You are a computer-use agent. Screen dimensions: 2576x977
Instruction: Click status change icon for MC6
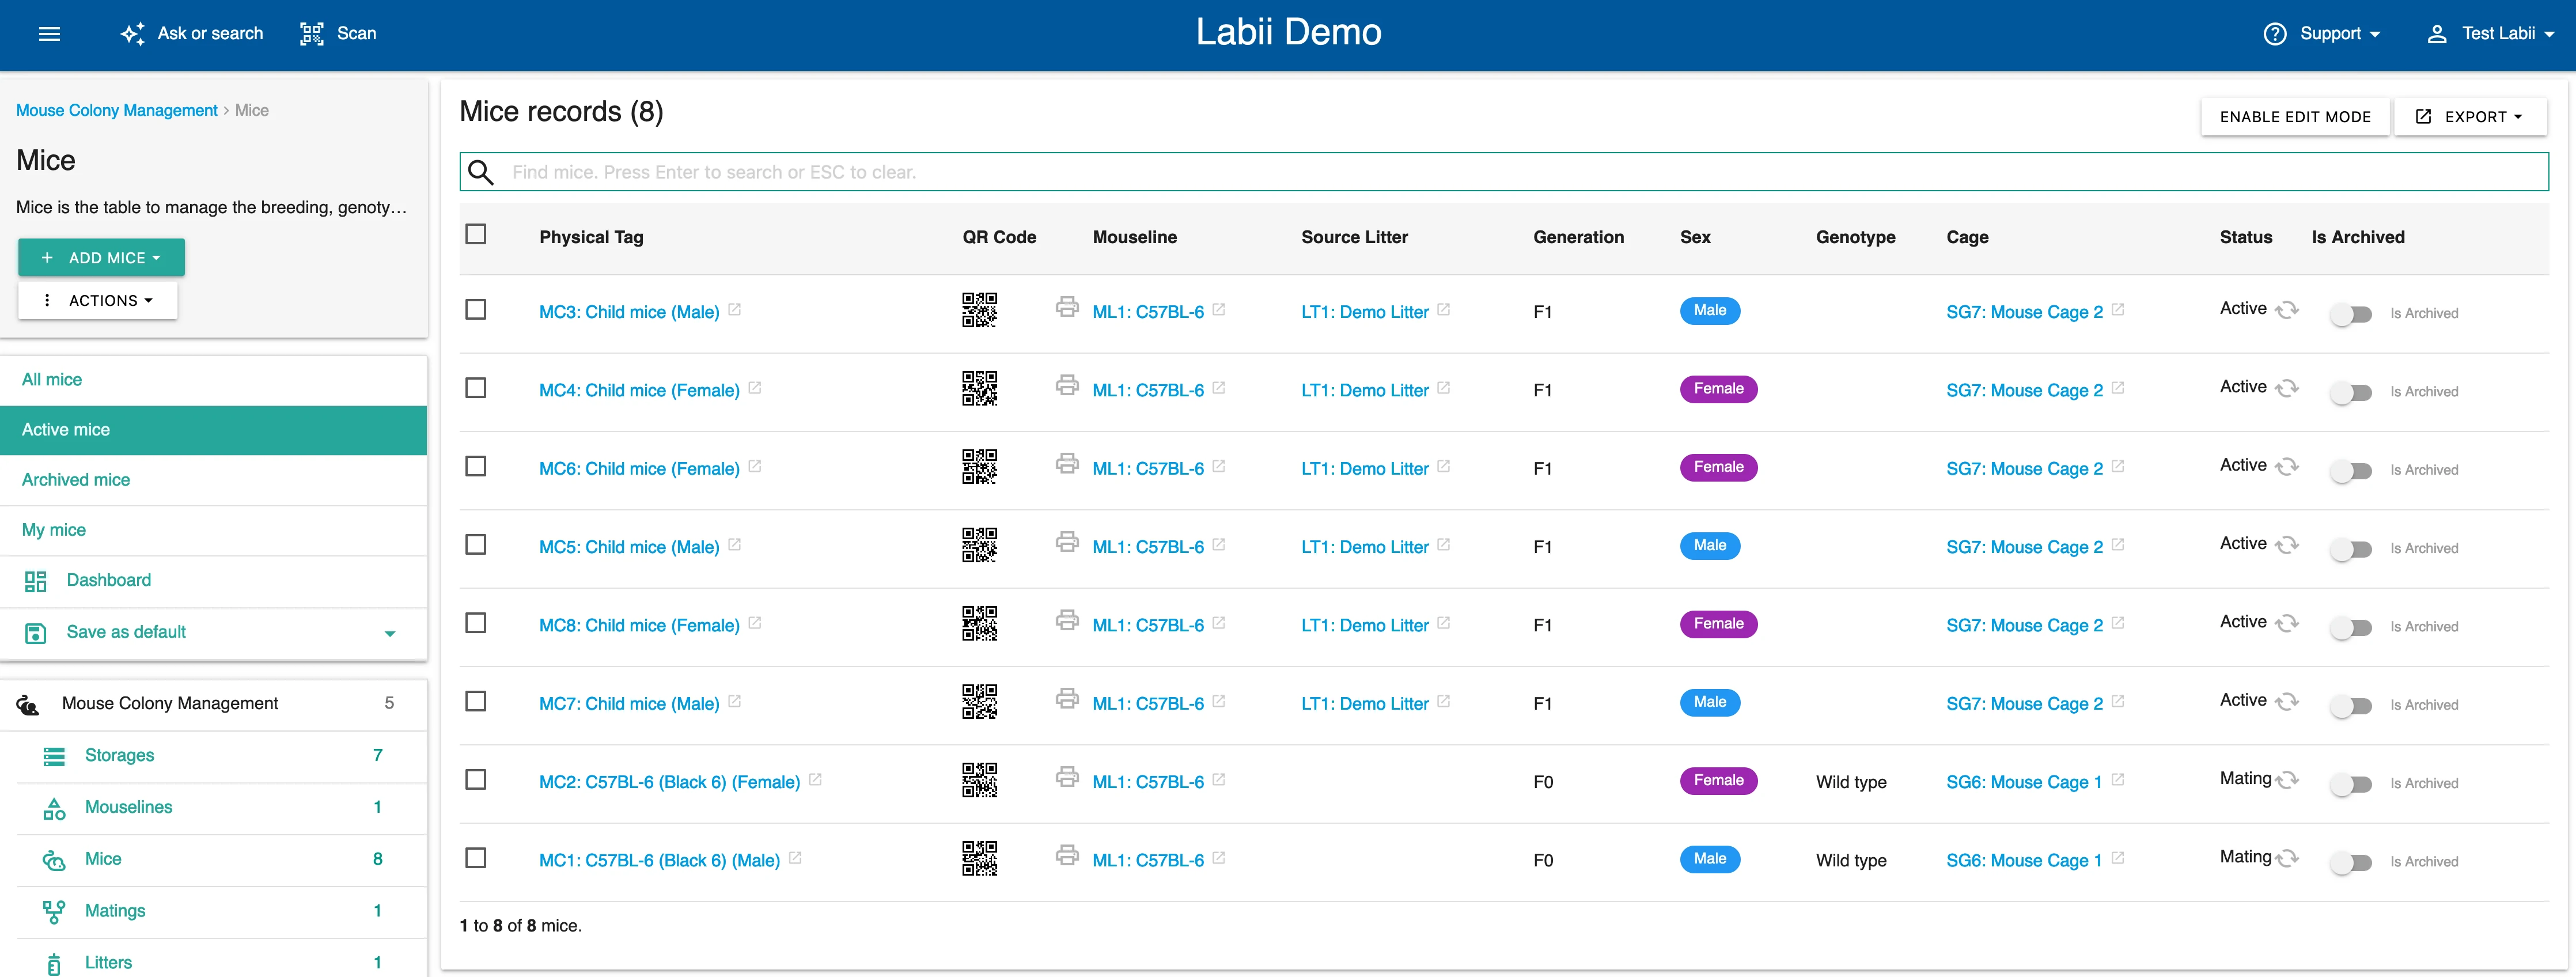pos(2287,466)
